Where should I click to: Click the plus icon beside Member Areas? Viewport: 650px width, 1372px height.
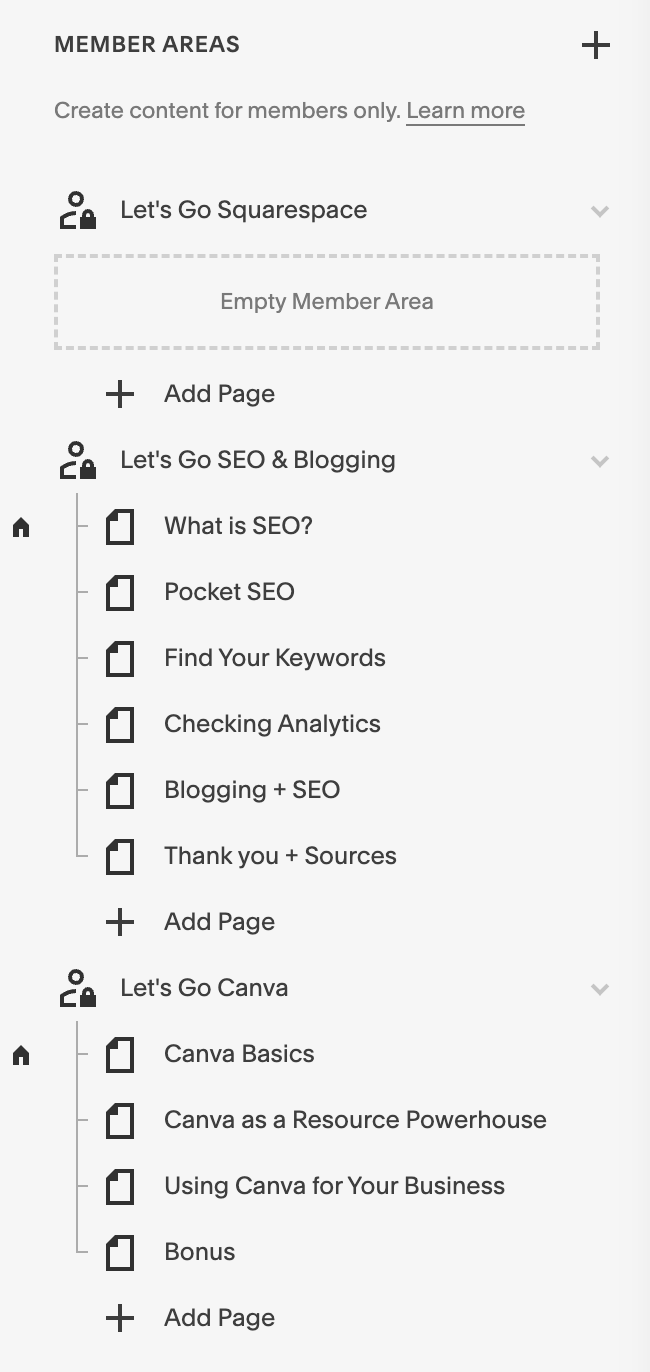coord(596,45)
